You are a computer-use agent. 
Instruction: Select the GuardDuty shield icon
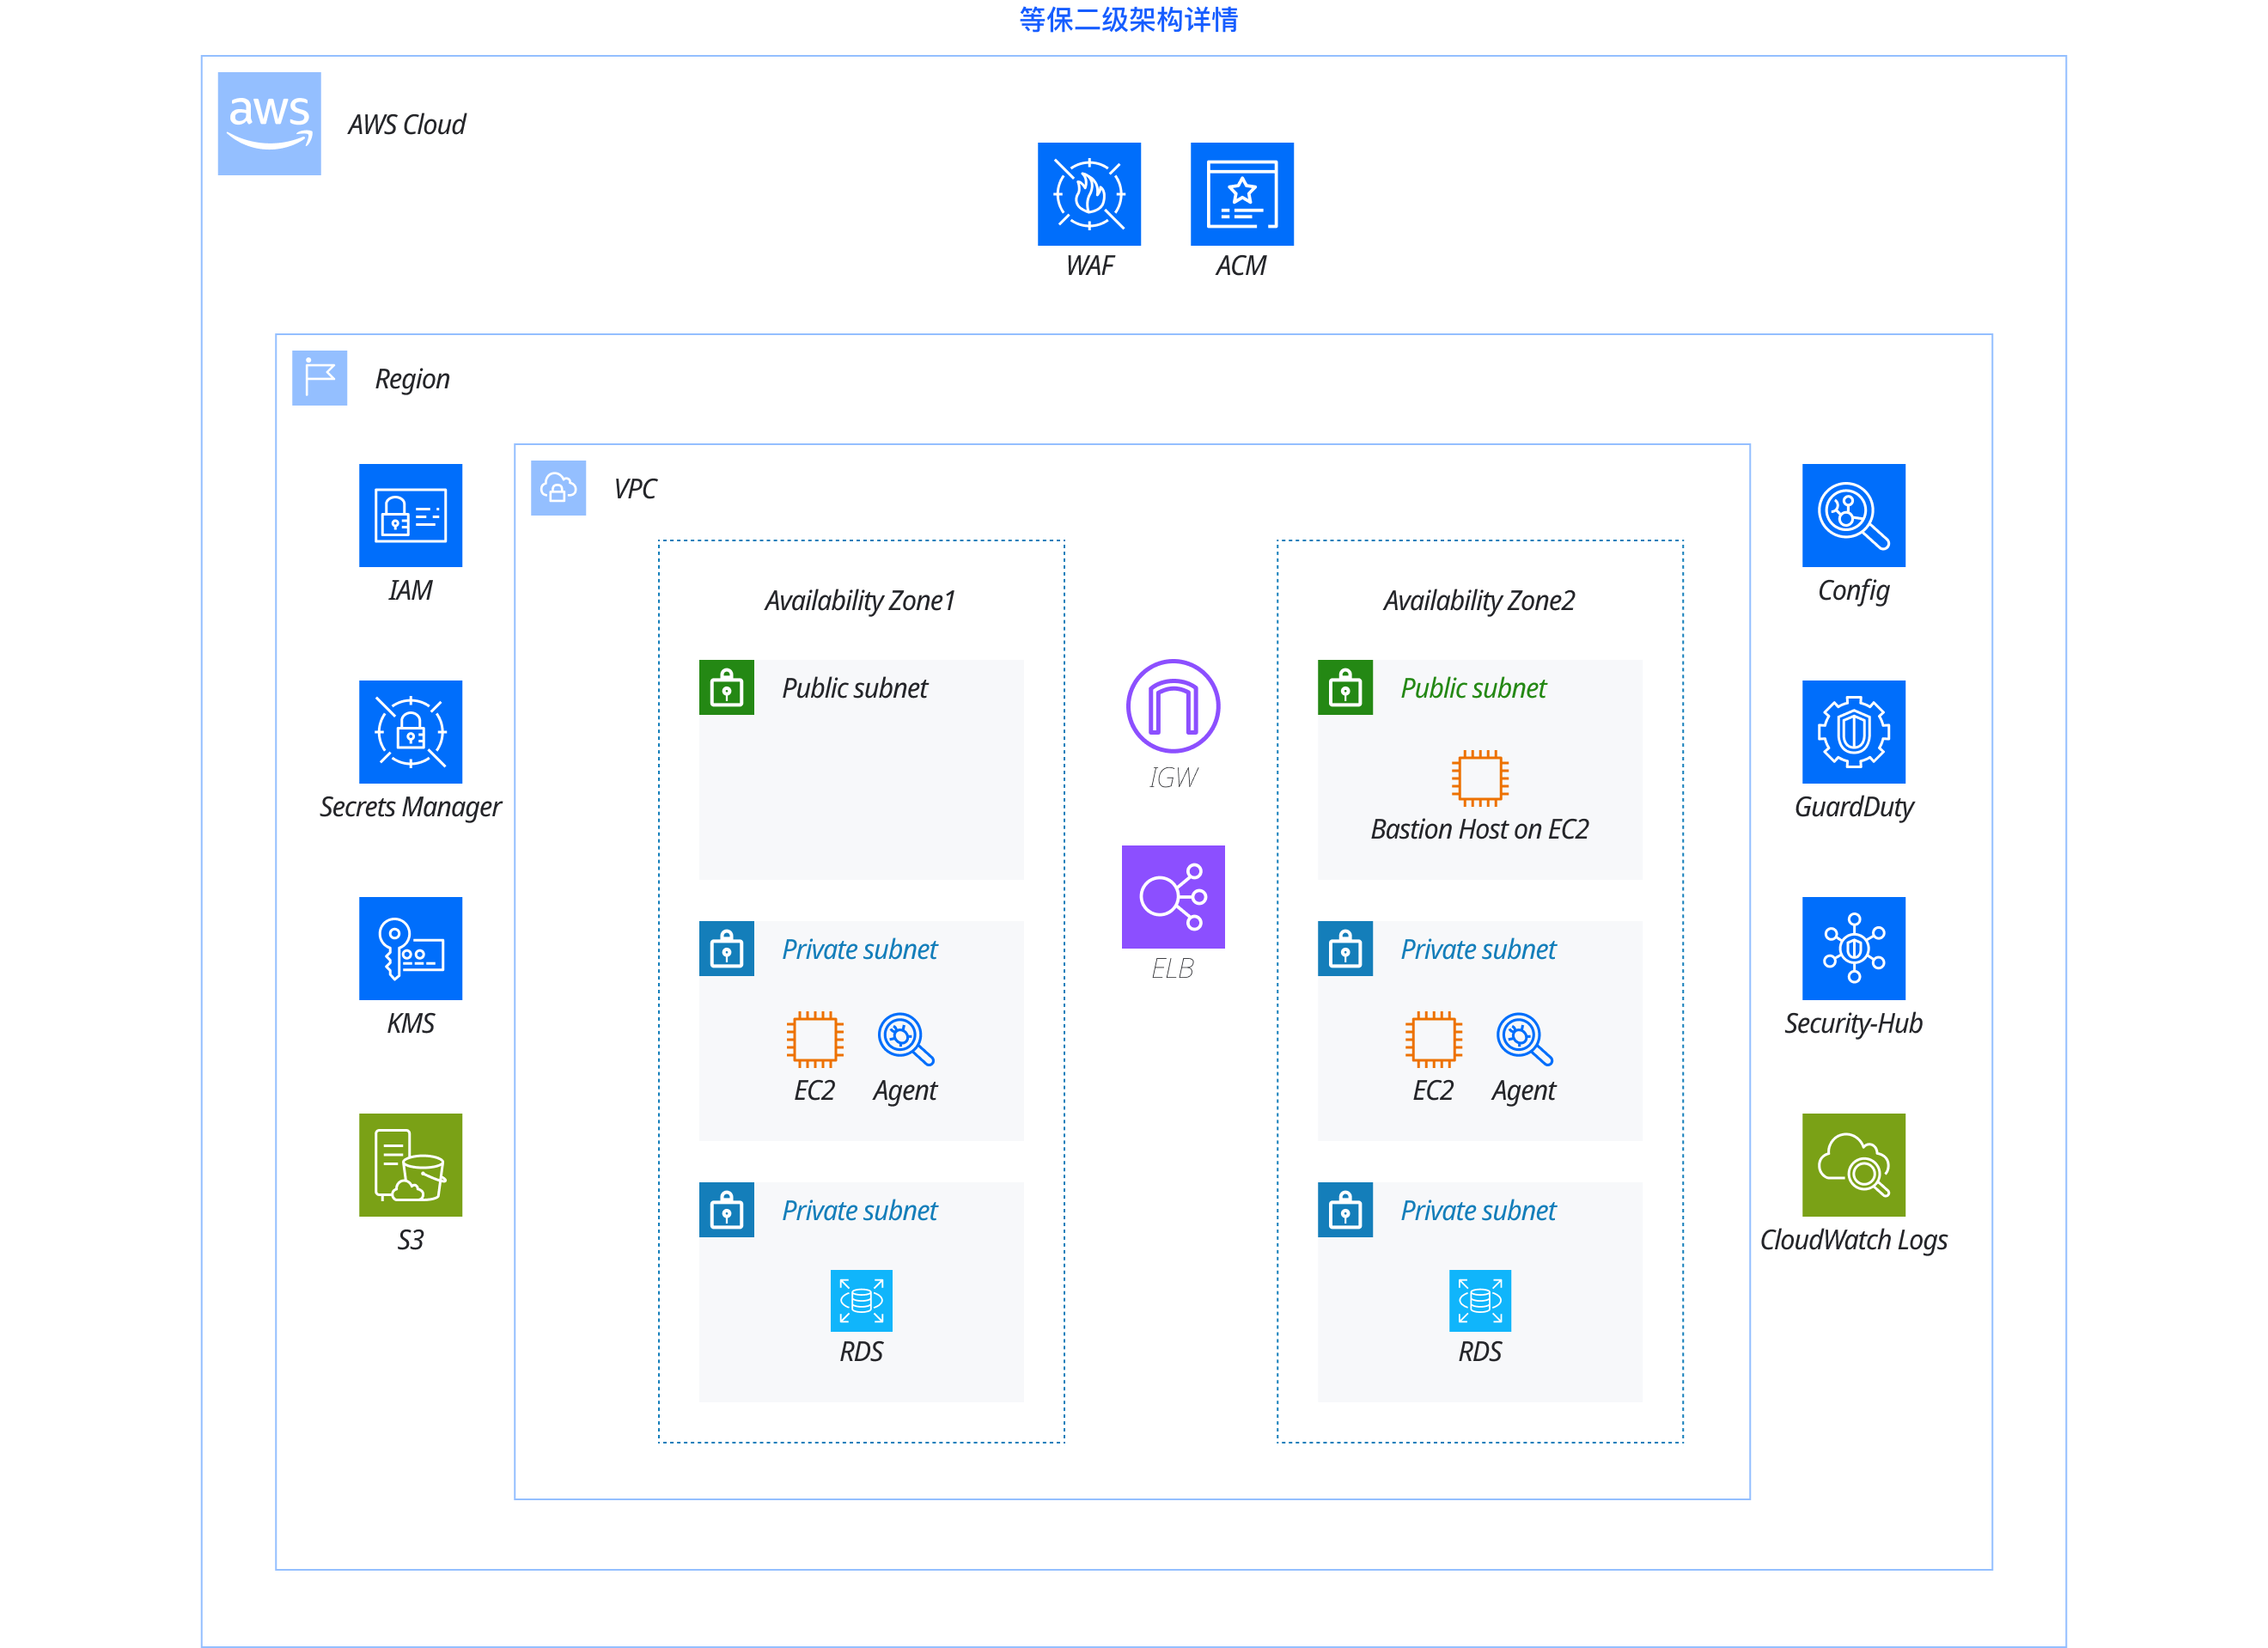pyautogui.click(x=1853, y=732)
